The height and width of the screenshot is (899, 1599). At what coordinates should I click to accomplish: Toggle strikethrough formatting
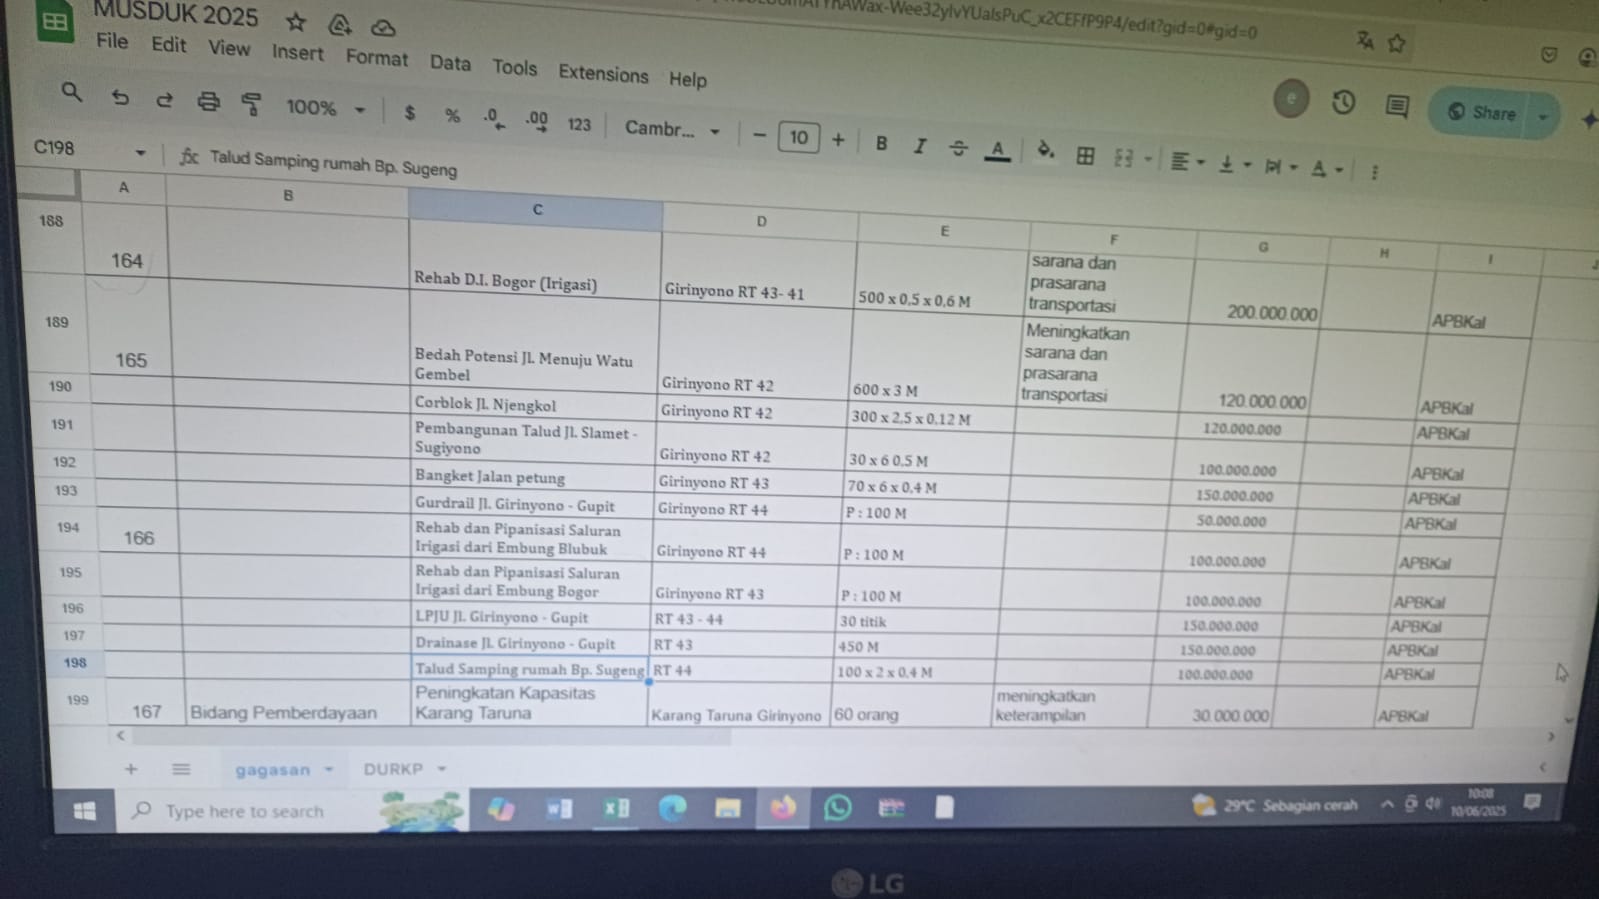click(958, 148)
